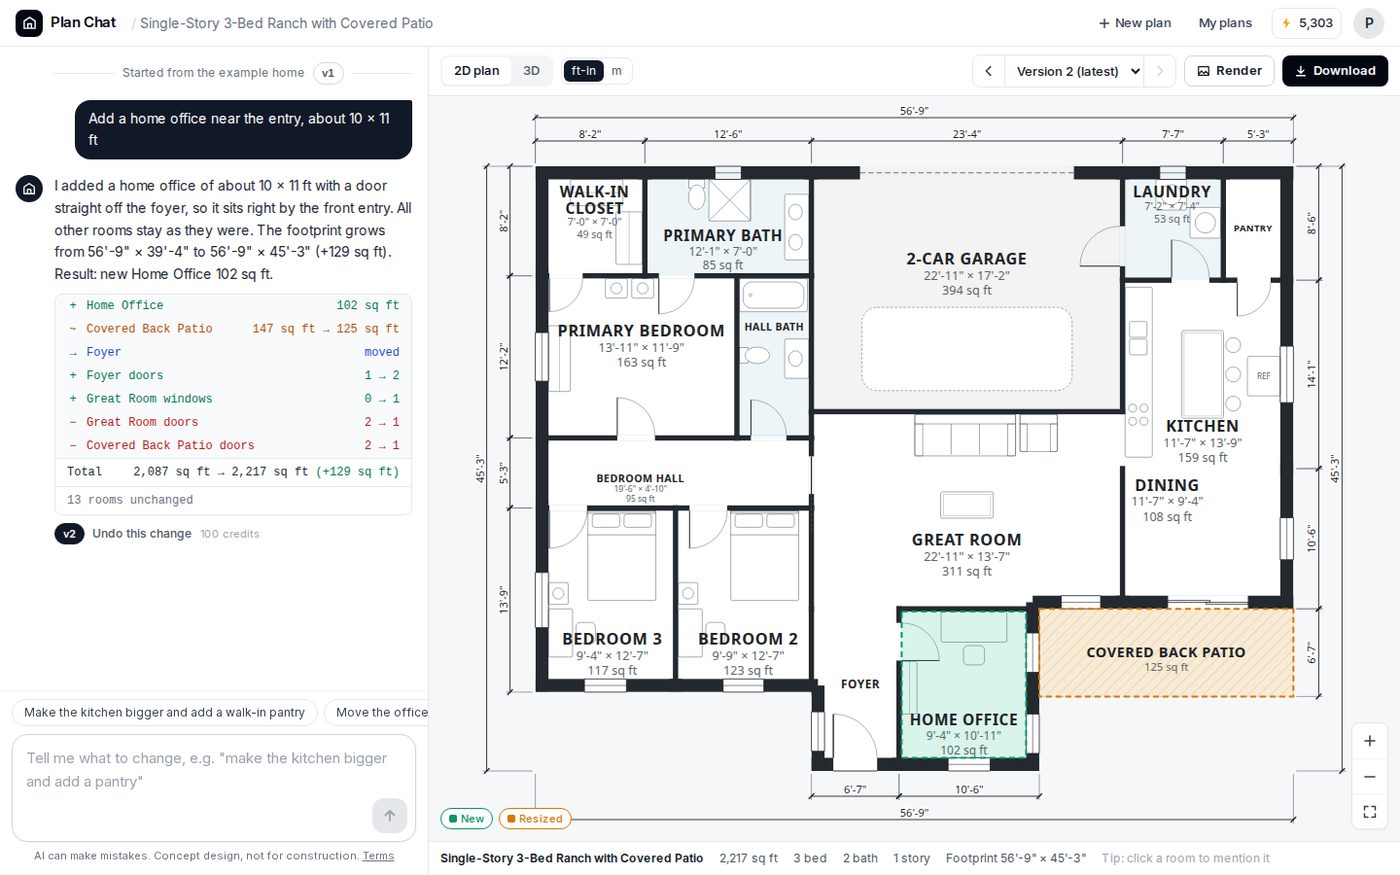
Task: Open the user profile avatar P
Action: point(1368,23)
